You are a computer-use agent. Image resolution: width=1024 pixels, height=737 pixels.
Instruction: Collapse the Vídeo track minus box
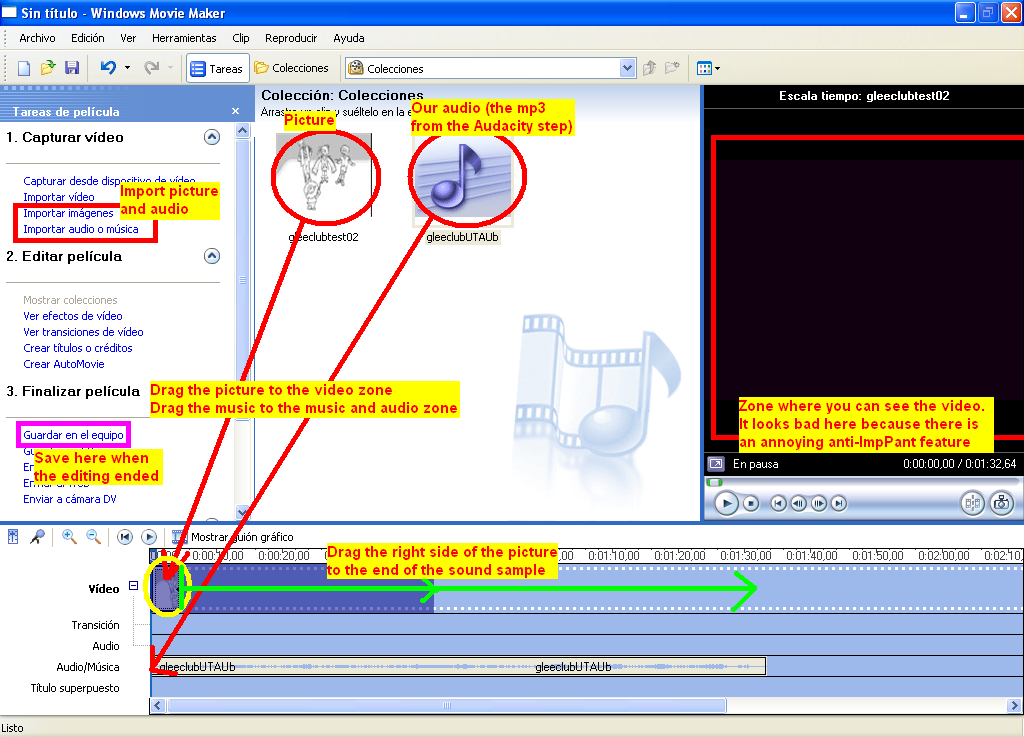click(133, 586)
